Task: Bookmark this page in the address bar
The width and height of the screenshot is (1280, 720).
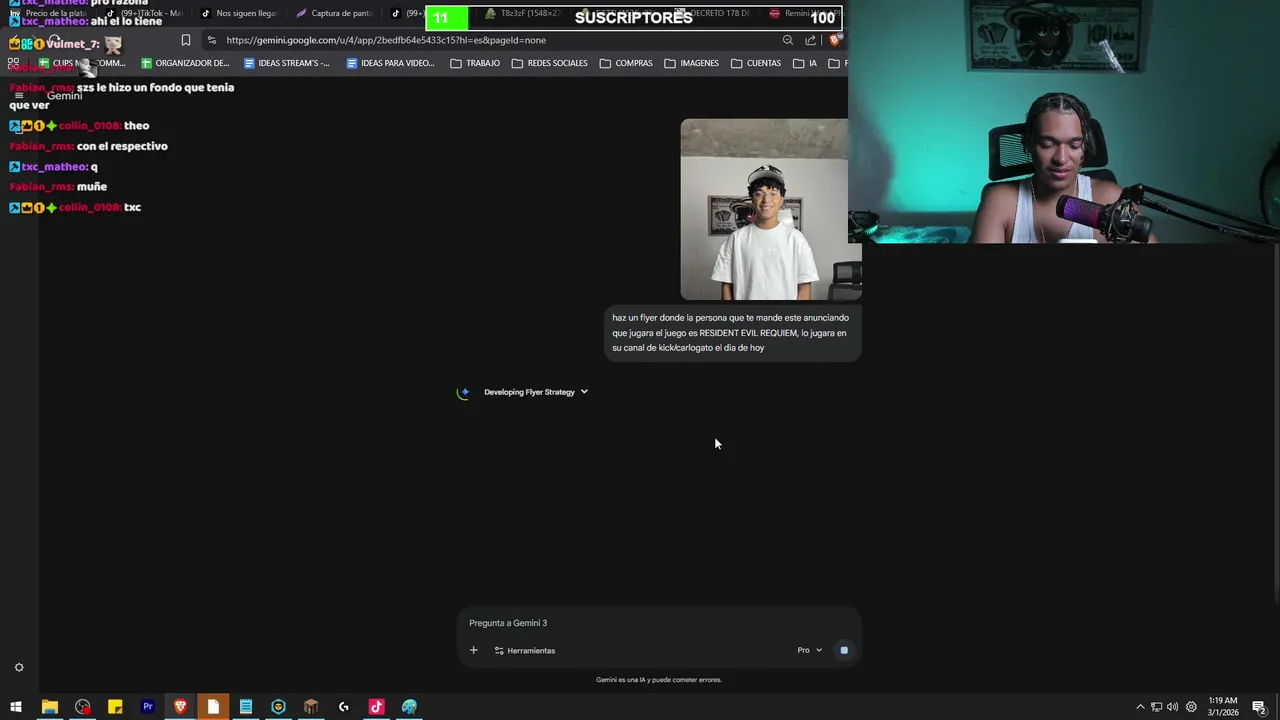Action: click(x=186, y=40)
